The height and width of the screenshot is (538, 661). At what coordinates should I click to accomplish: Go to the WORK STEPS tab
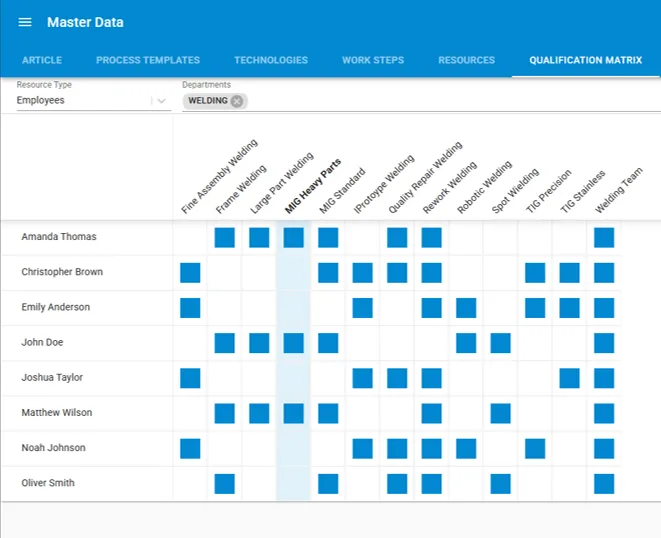373,60
